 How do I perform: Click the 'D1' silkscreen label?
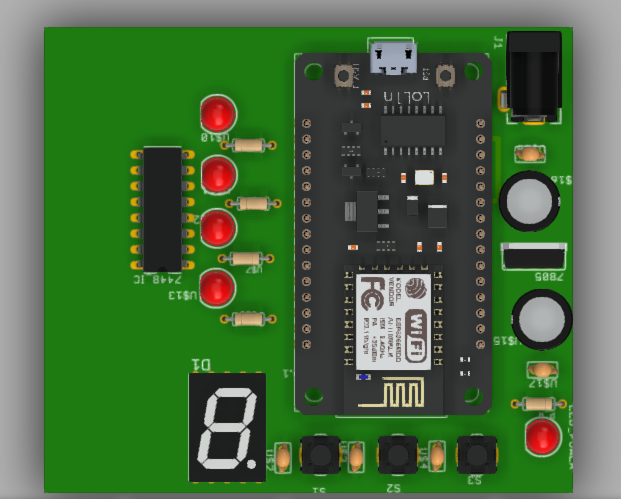click(201, 365)
